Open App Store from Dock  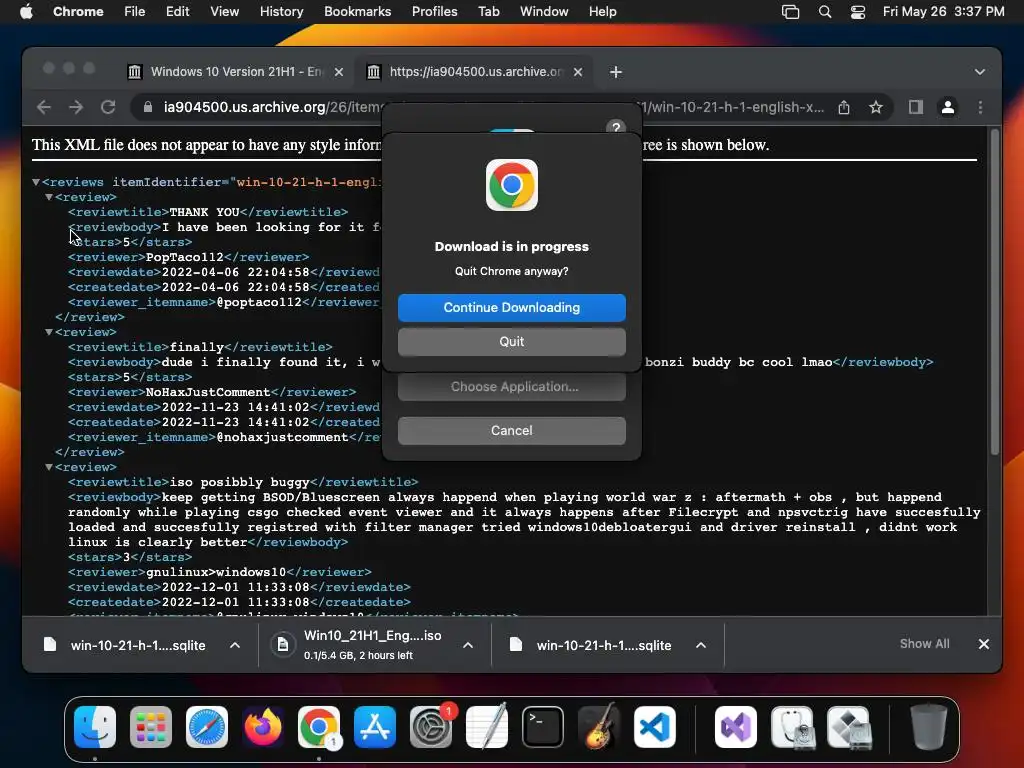pyautogui.click(x=375, y=727)
